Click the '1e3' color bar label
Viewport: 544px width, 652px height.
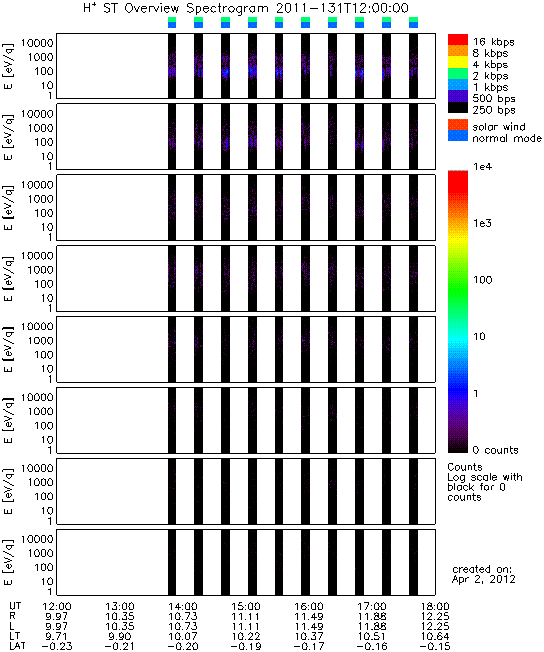pyautogui.click(x=482, y=223)
